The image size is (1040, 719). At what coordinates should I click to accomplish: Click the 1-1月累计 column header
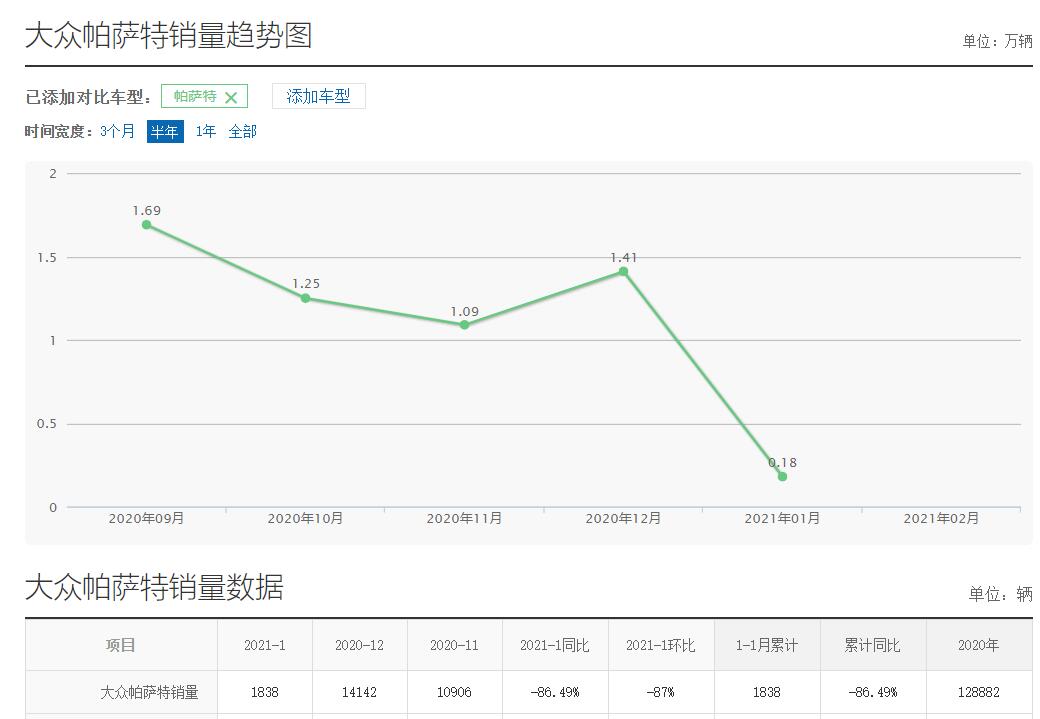tap(767, 645)
